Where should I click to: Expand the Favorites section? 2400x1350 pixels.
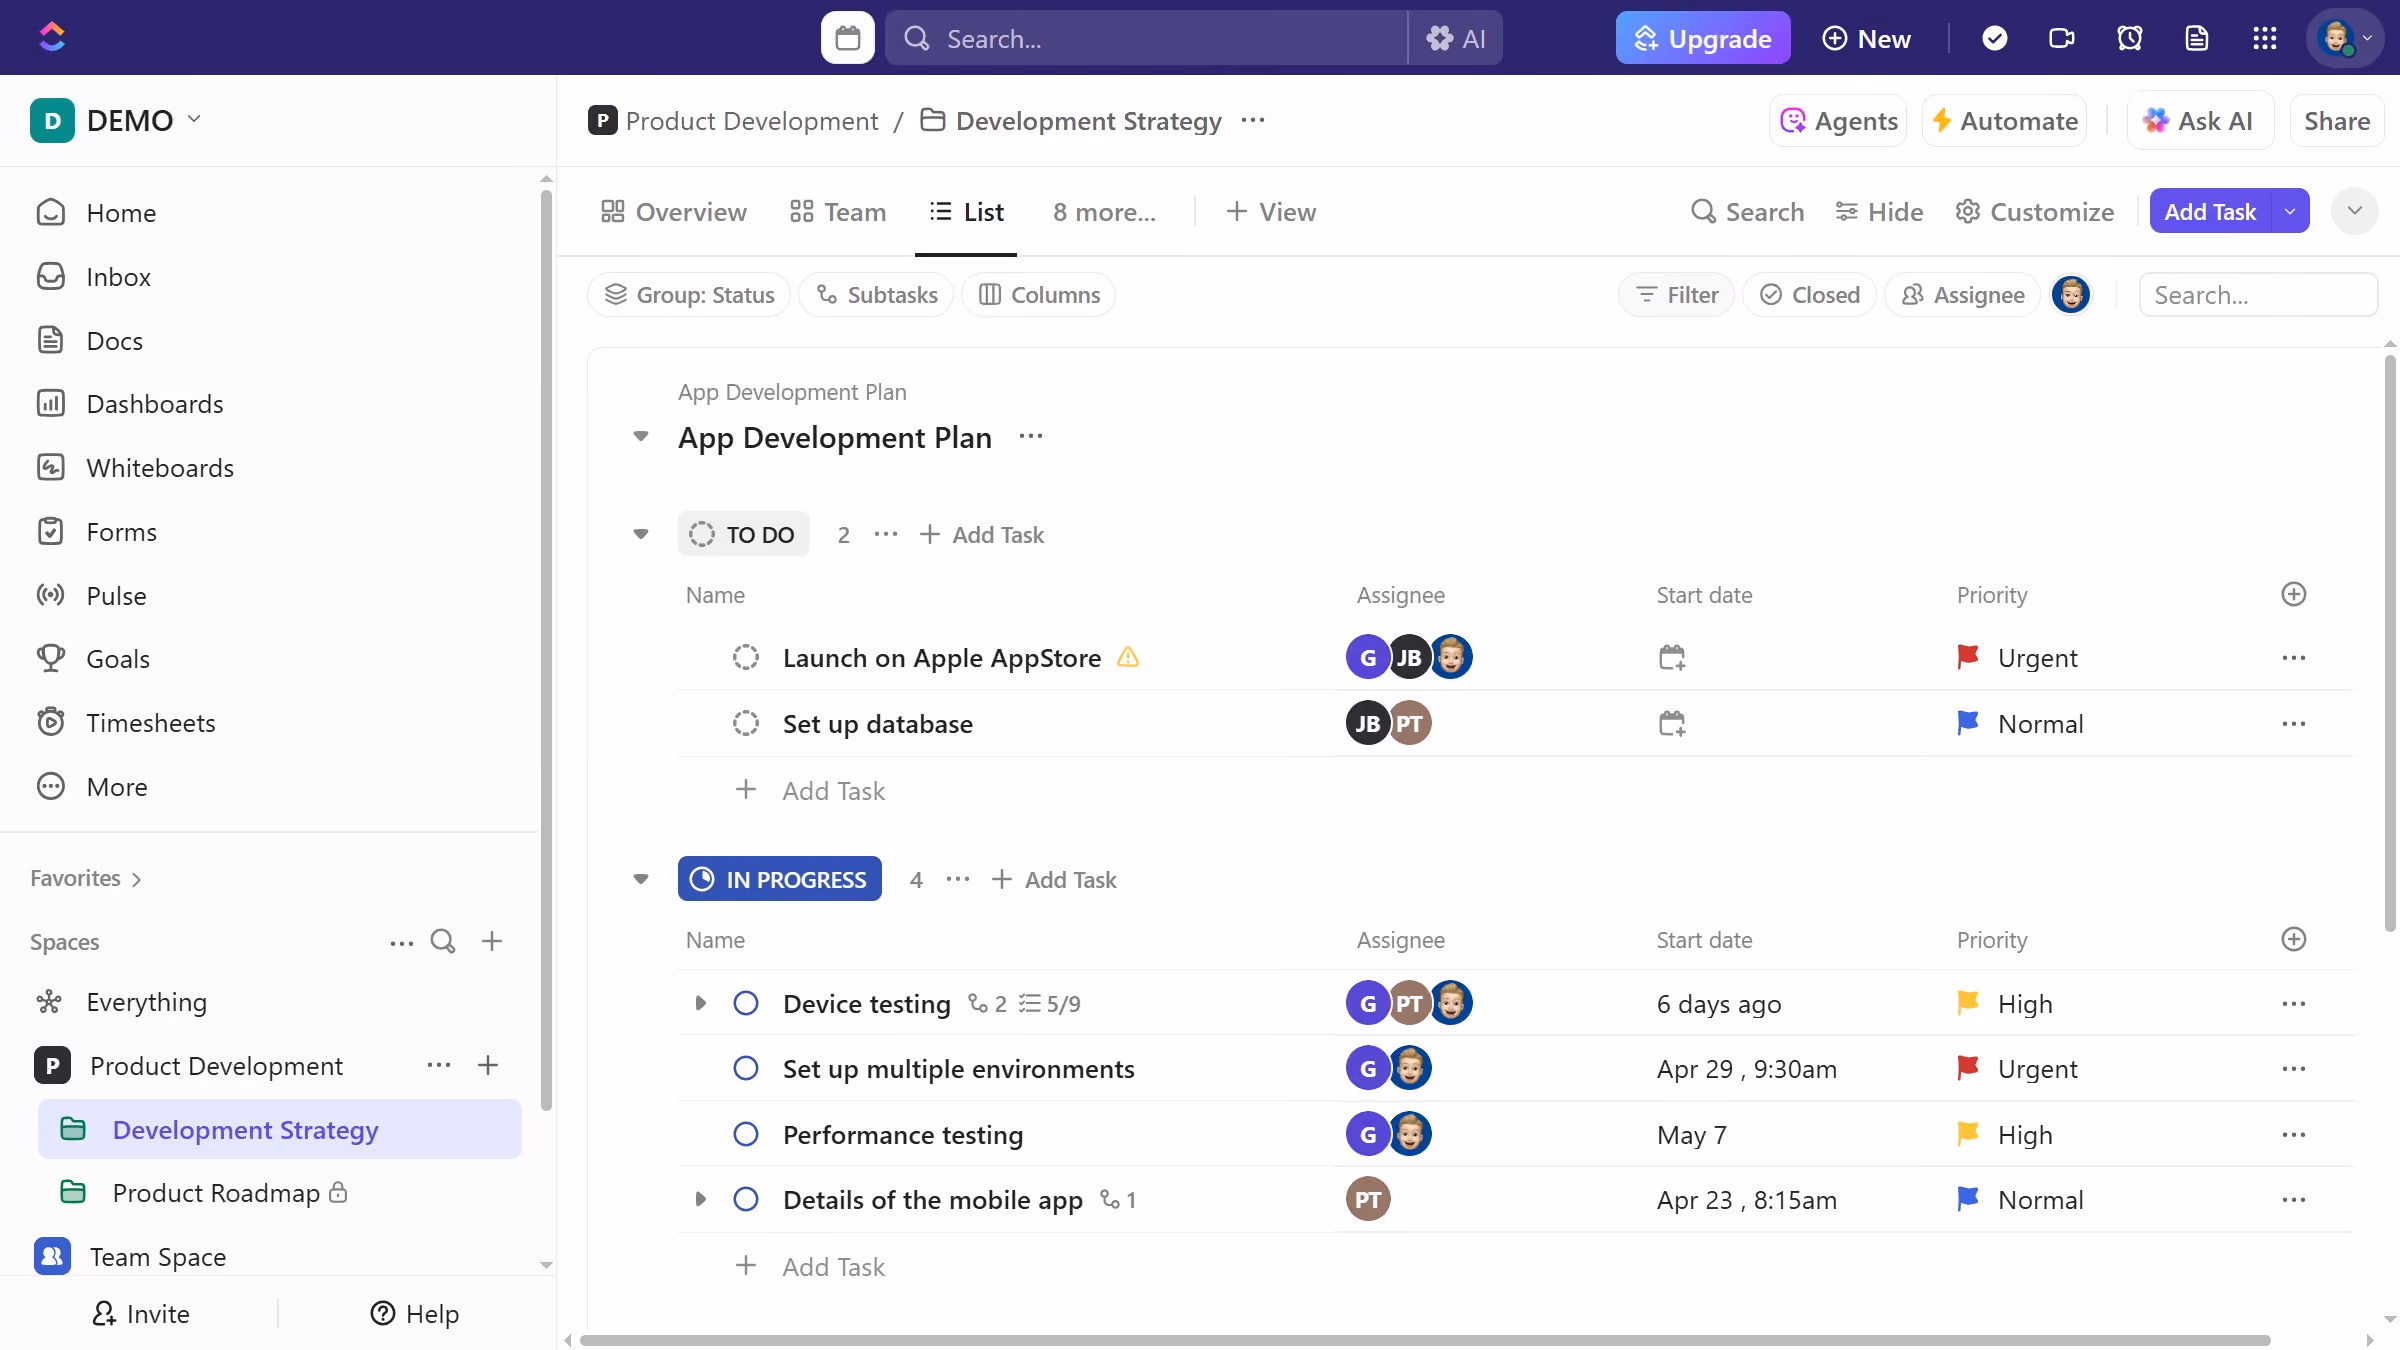click(86, 878)
